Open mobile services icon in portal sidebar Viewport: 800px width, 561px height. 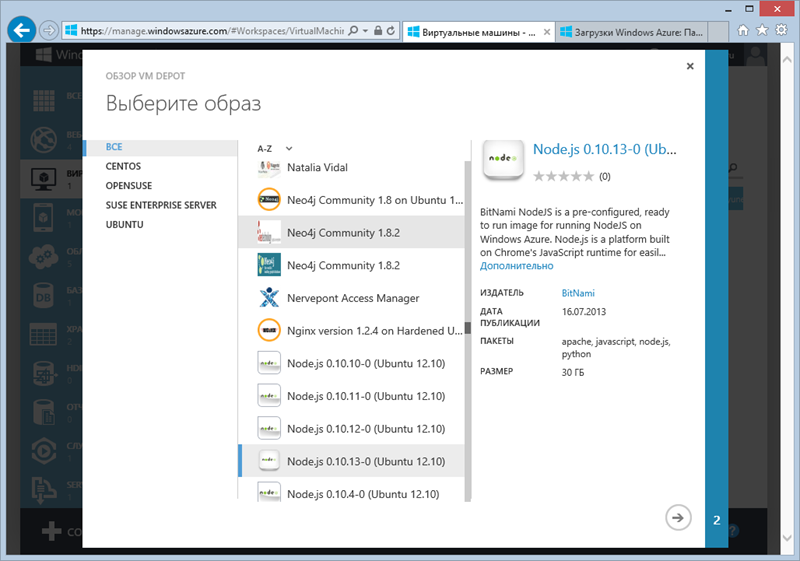click(x=44, y=217)
